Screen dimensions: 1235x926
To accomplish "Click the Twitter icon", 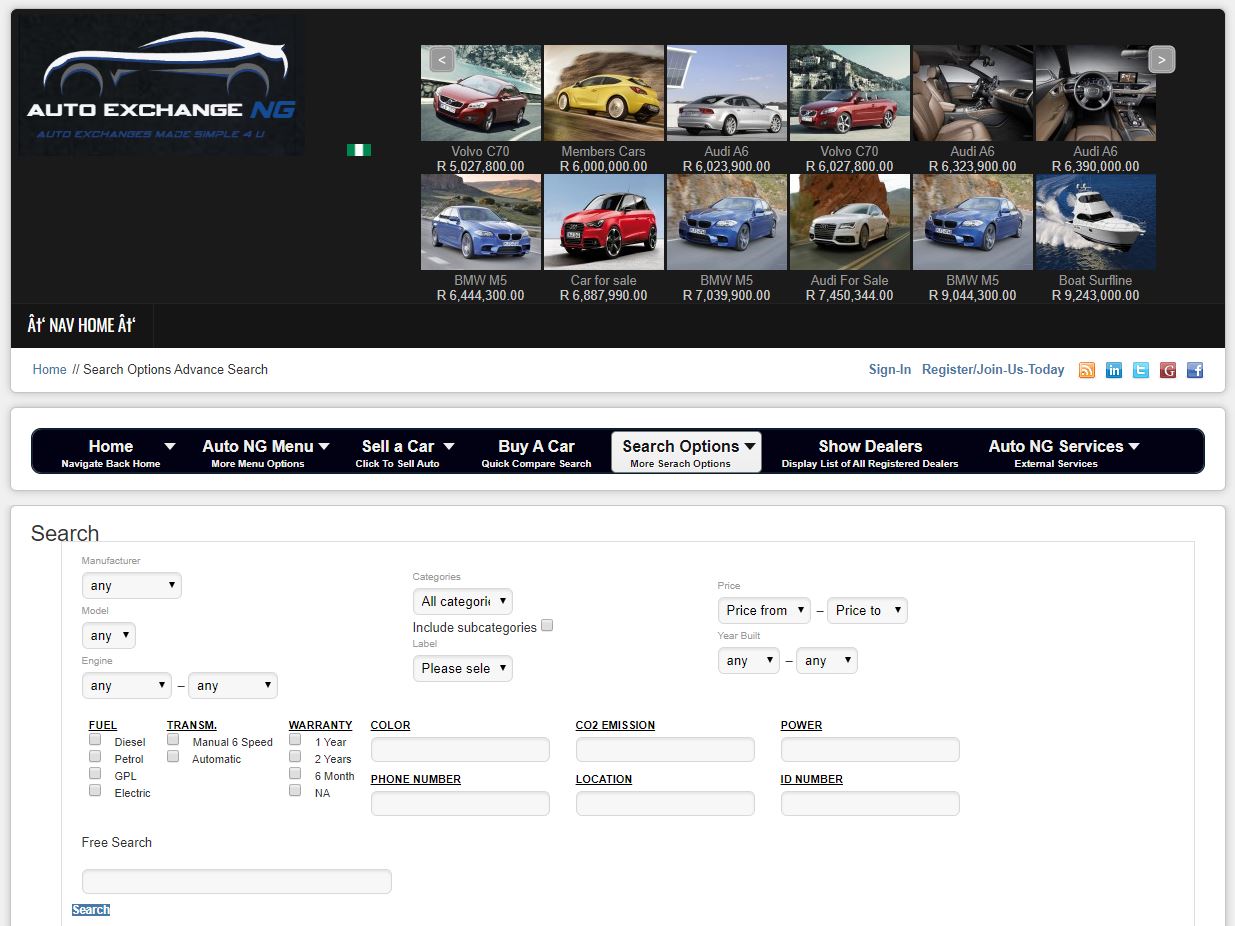I will pos(1141,370).
